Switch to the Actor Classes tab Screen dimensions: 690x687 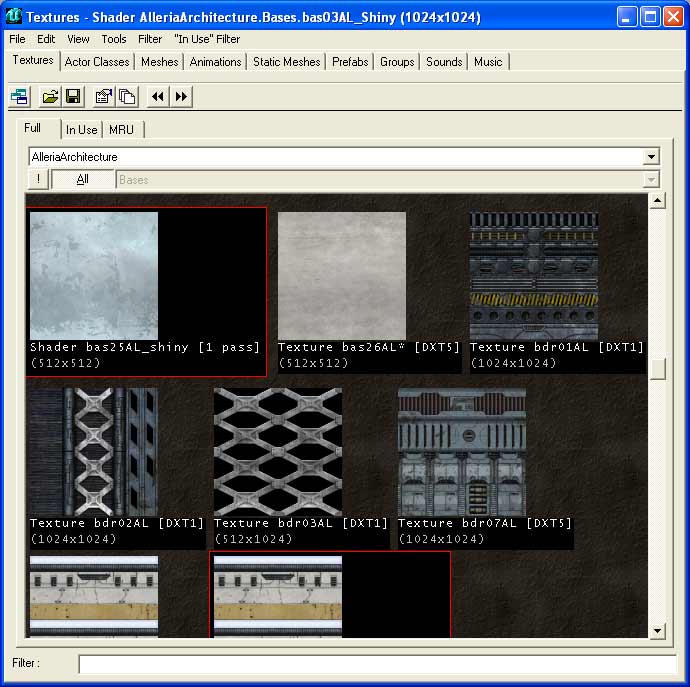coord(97,62)
